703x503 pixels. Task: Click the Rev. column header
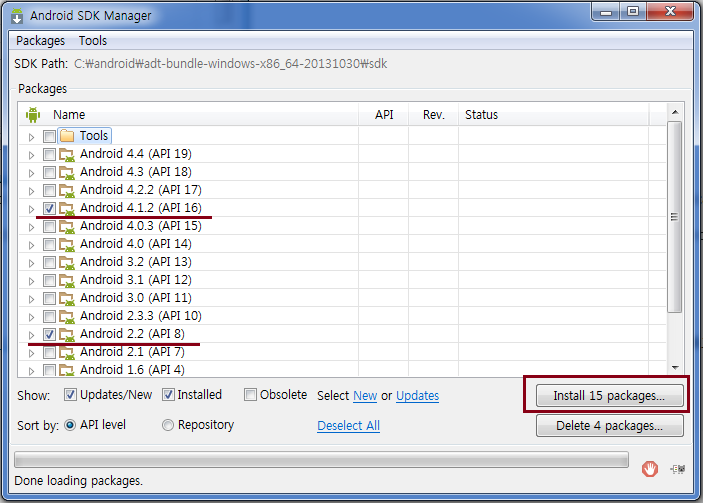(x=434, y=115)
